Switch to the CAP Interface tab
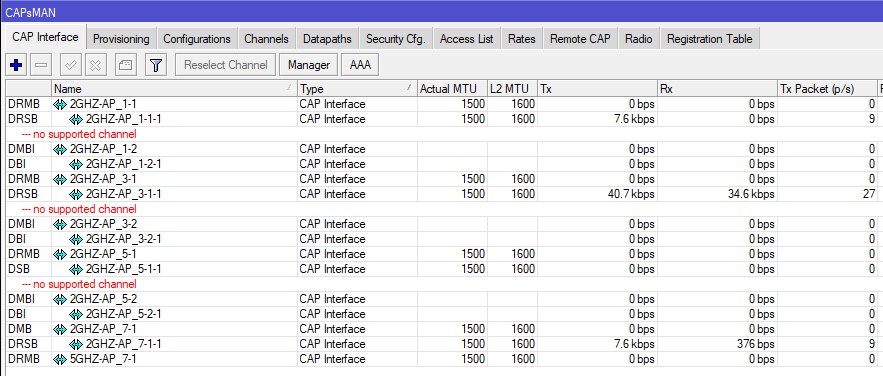 (x=45, y=37)
